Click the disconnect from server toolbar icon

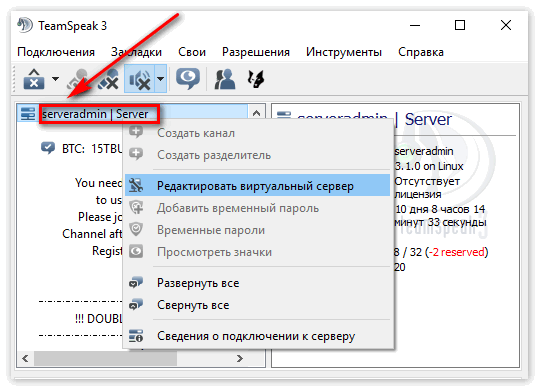(34, 79)
